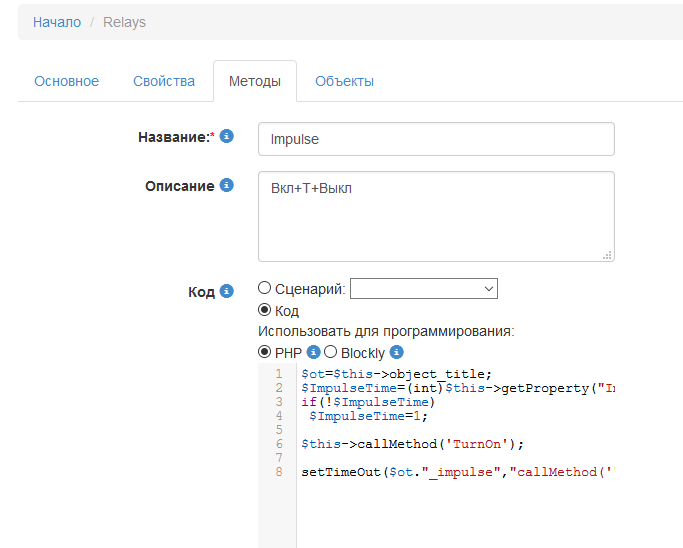This screenshot has width=683, height=548.
Task: Go to Начало breadcrumb link
Action: point(57,22)
